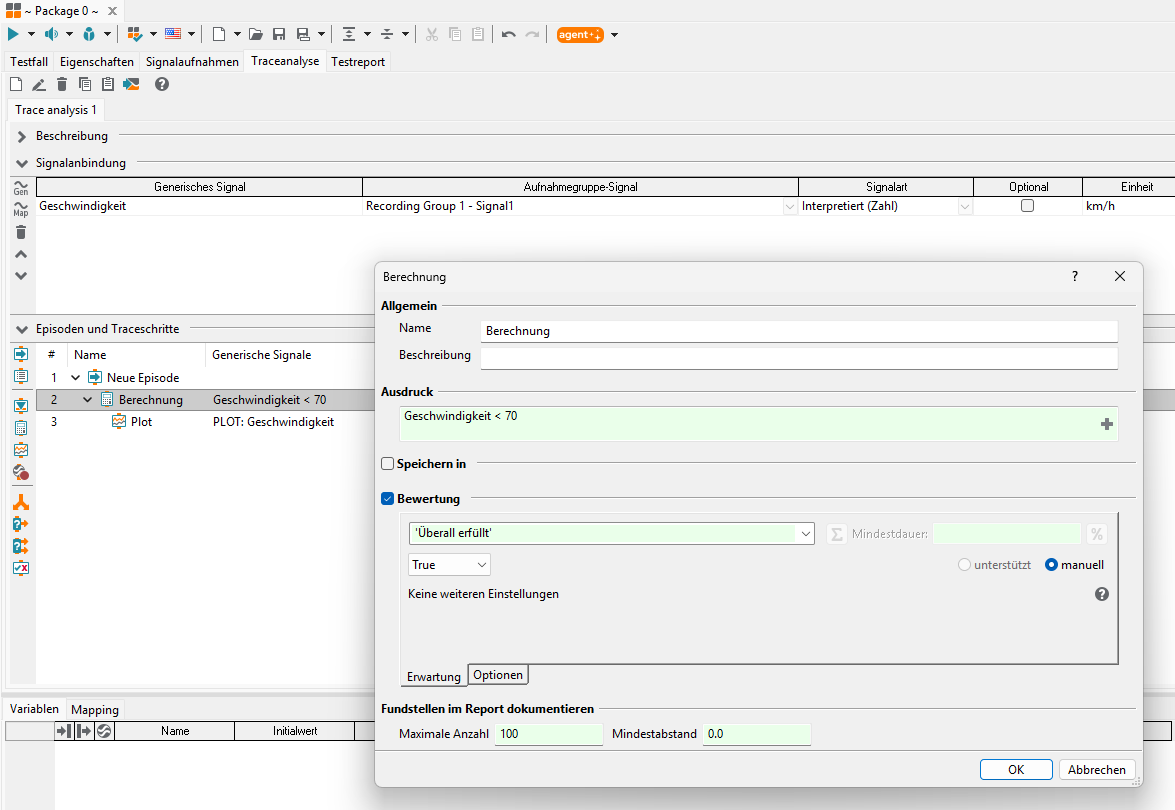Rename the trace analysis with the pencil icon

click(x=39, y=84)
